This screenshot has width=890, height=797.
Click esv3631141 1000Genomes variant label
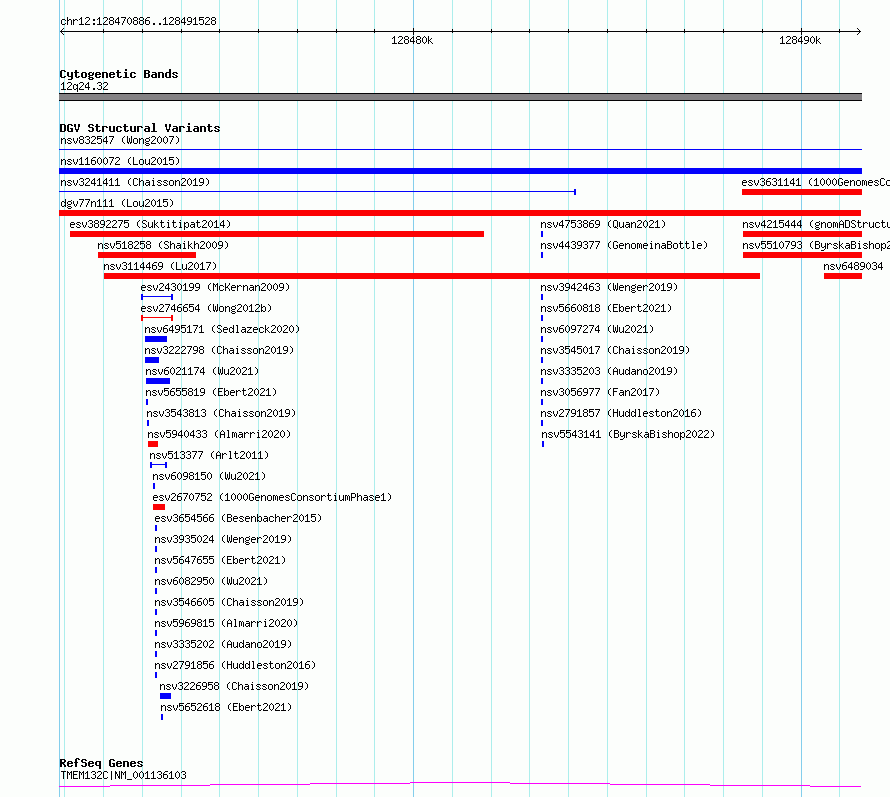(816, 182)
